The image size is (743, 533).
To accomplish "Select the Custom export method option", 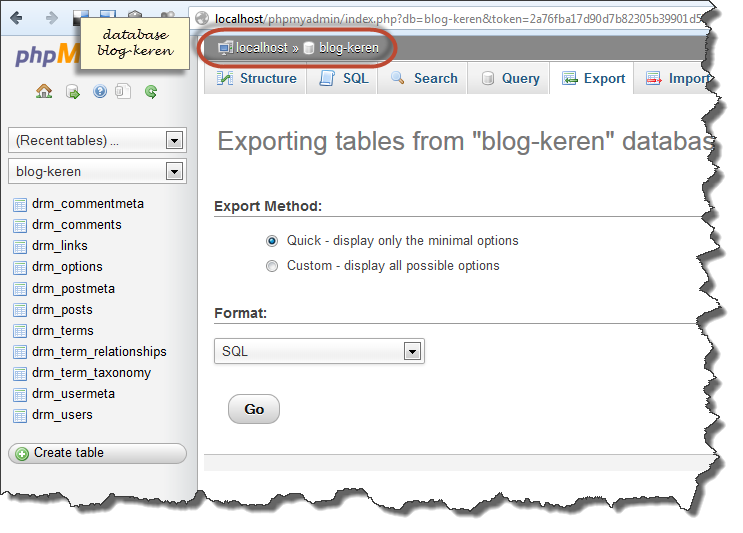I will 272,266.
